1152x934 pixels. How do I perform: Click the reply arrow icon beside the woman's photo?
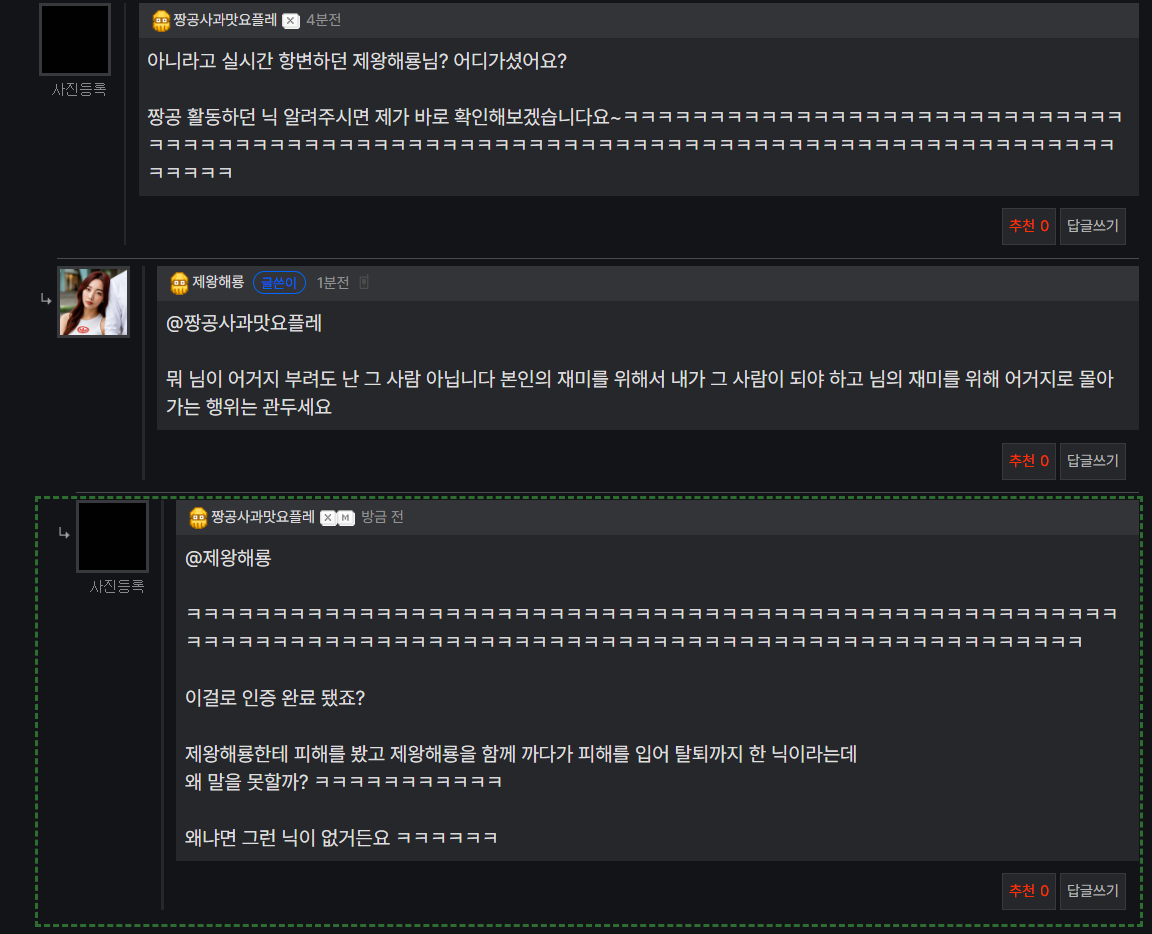pyautogui.click(x=46, y=299)
